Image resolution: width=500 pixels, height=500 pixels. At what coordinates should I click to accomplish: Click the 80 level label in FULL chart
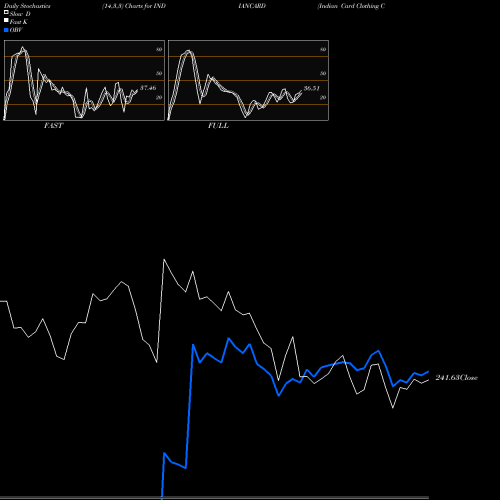coord(323,49)
